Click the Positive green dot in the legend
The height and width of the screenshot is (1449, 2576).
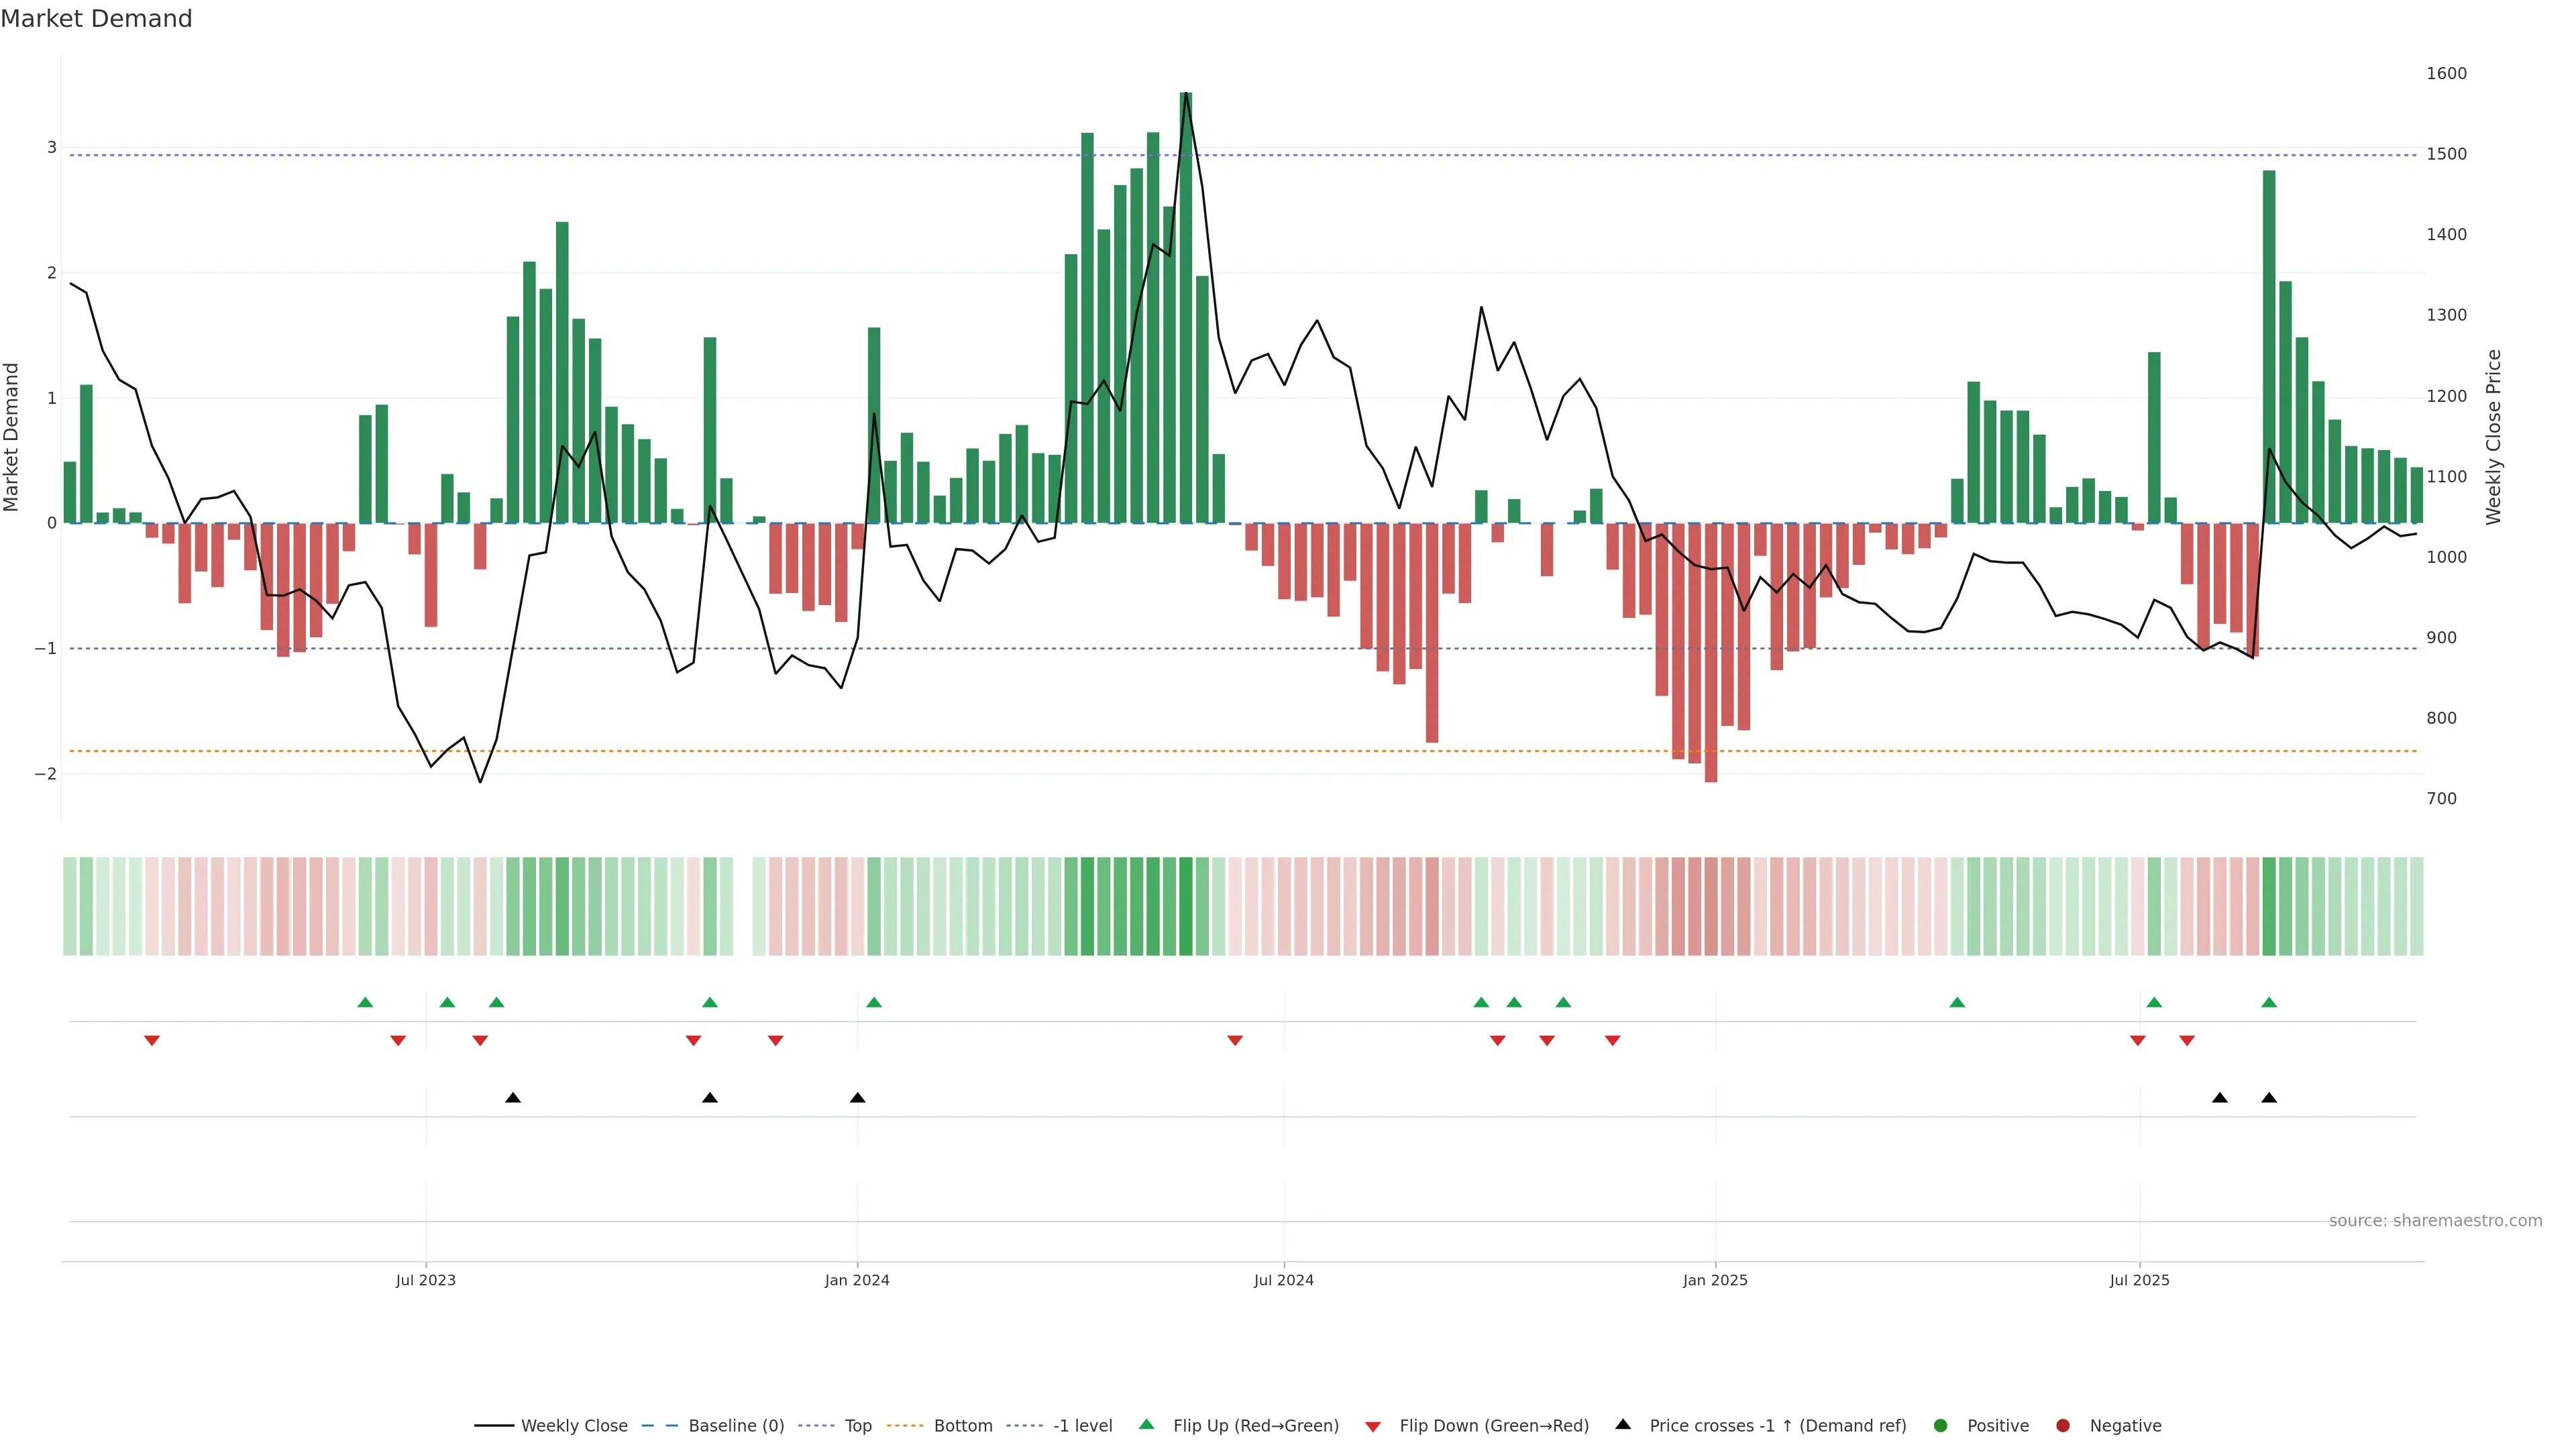(x=1941, y=1425)
